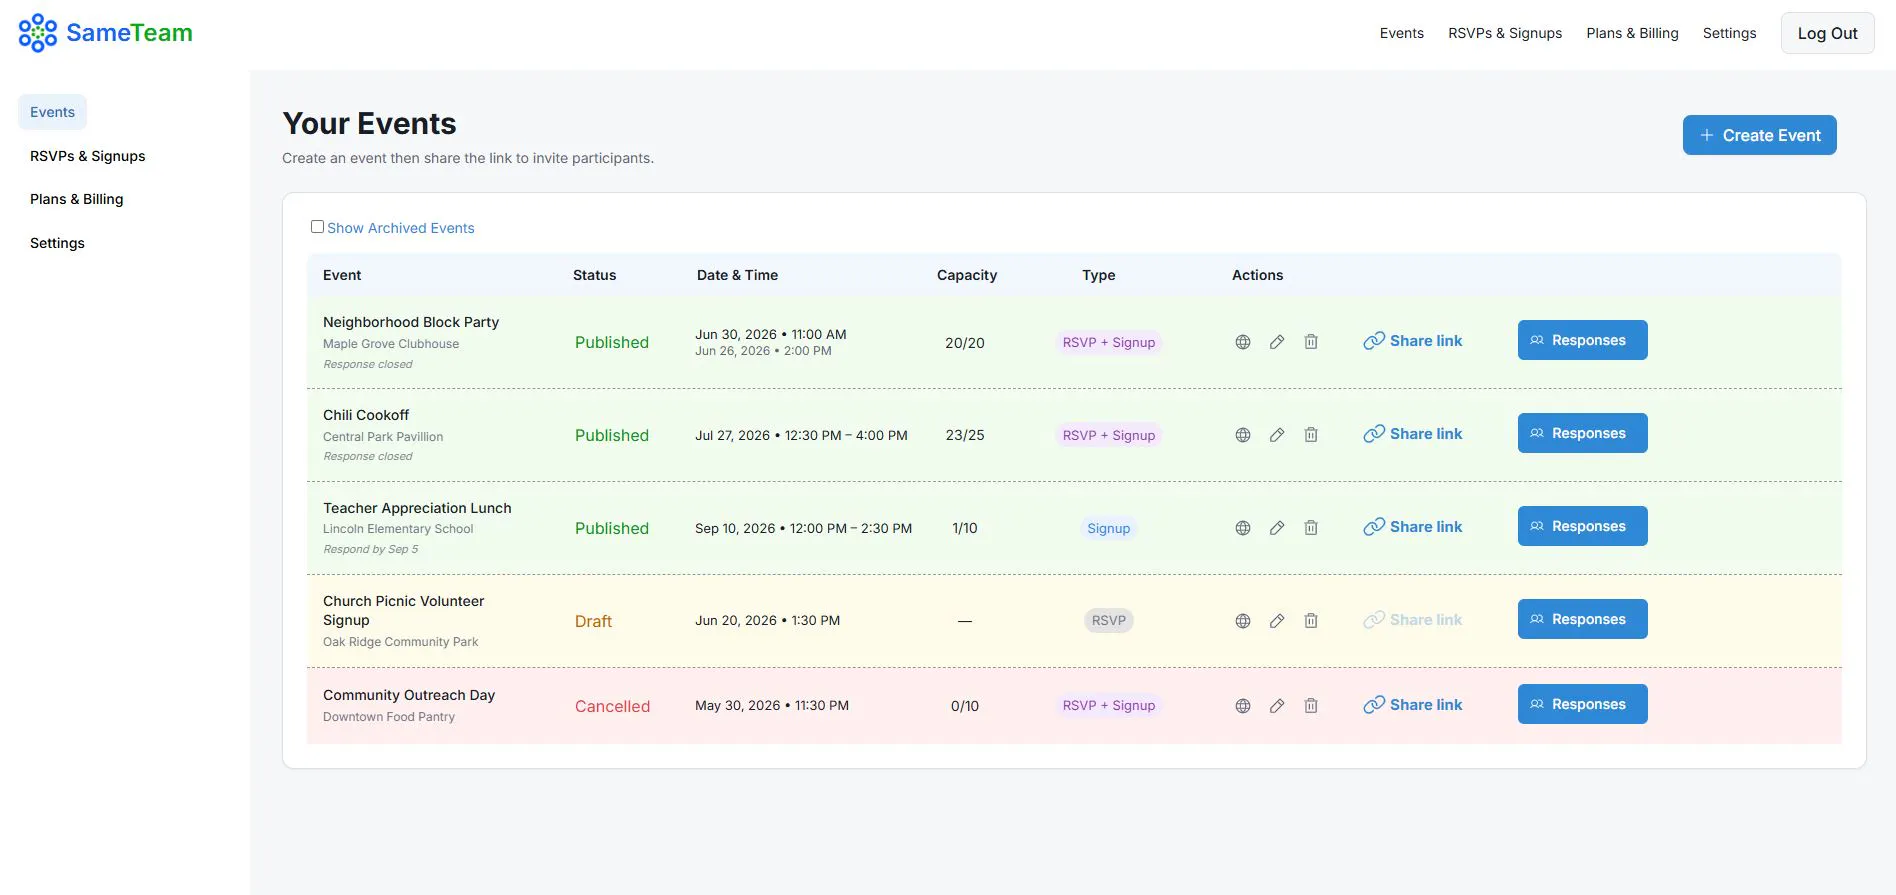View Responses for Teacher Appreciation Lunch

(x=1582, y=526)
